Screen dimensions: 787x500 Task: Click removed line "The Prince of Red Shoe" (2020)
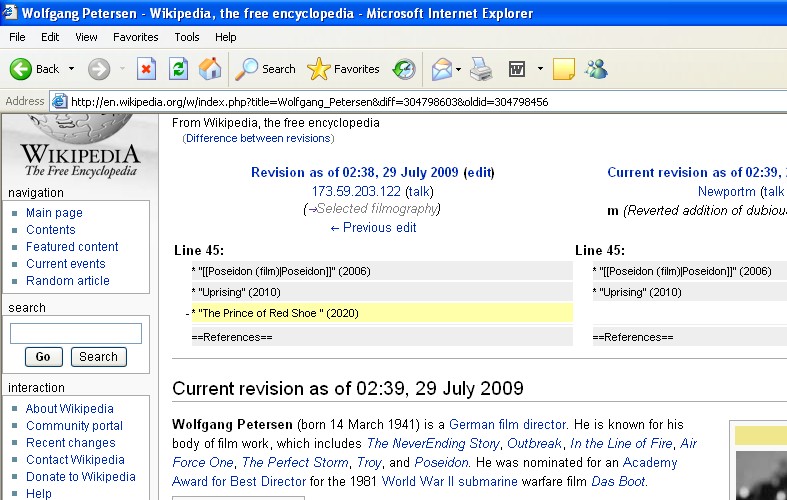(381, 313)
